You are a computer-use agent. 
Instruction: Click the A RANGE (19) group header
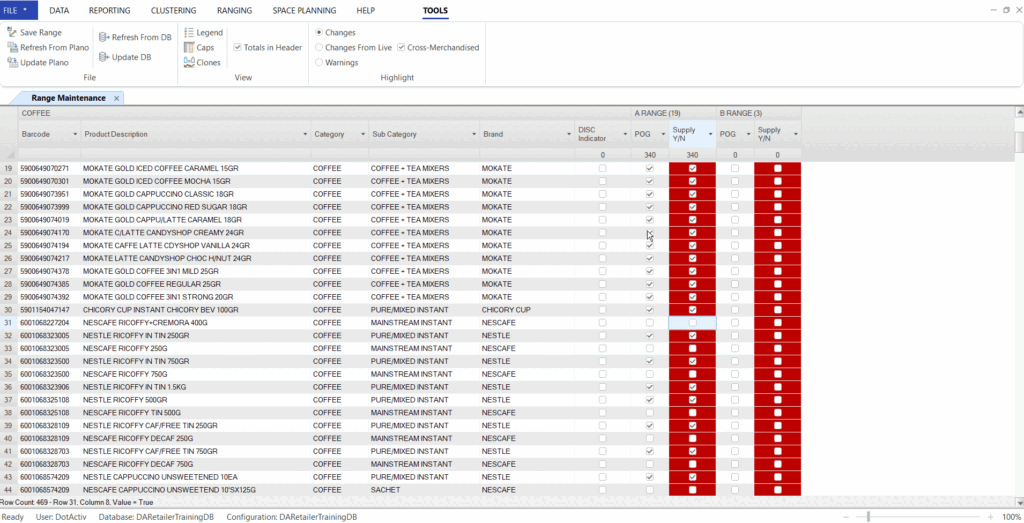673,113
